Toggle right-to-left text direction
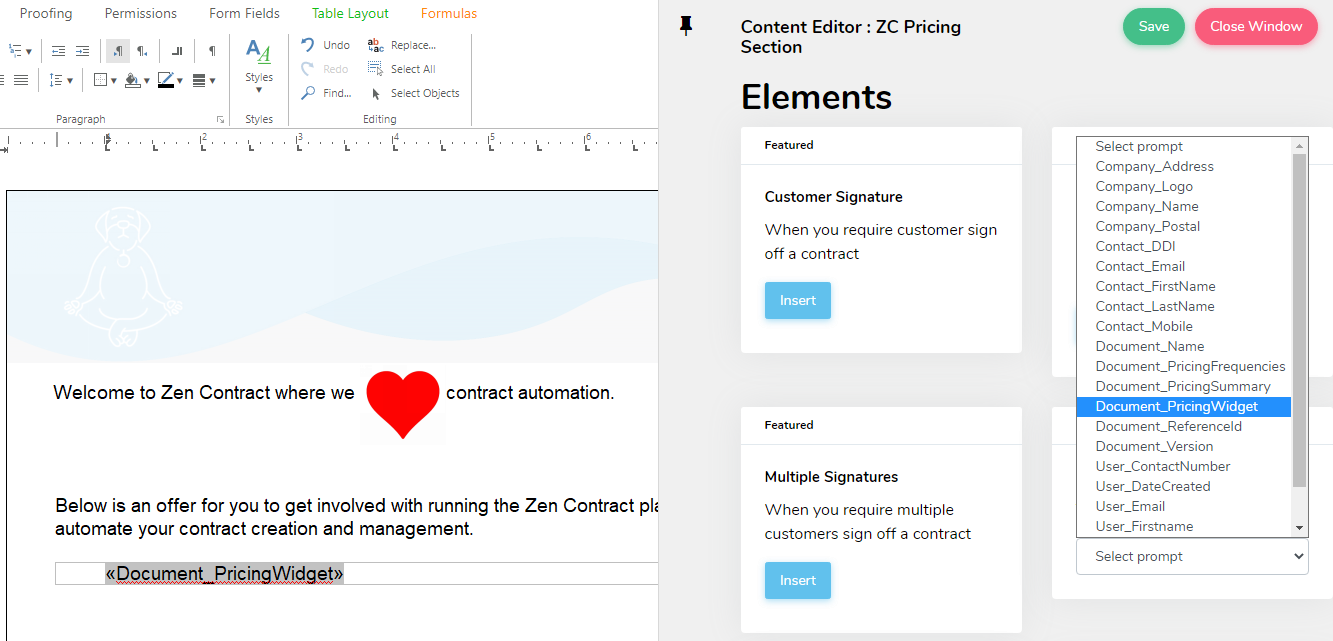The width and height of the screenshot is (1333, 641). (x=142, y=51)
